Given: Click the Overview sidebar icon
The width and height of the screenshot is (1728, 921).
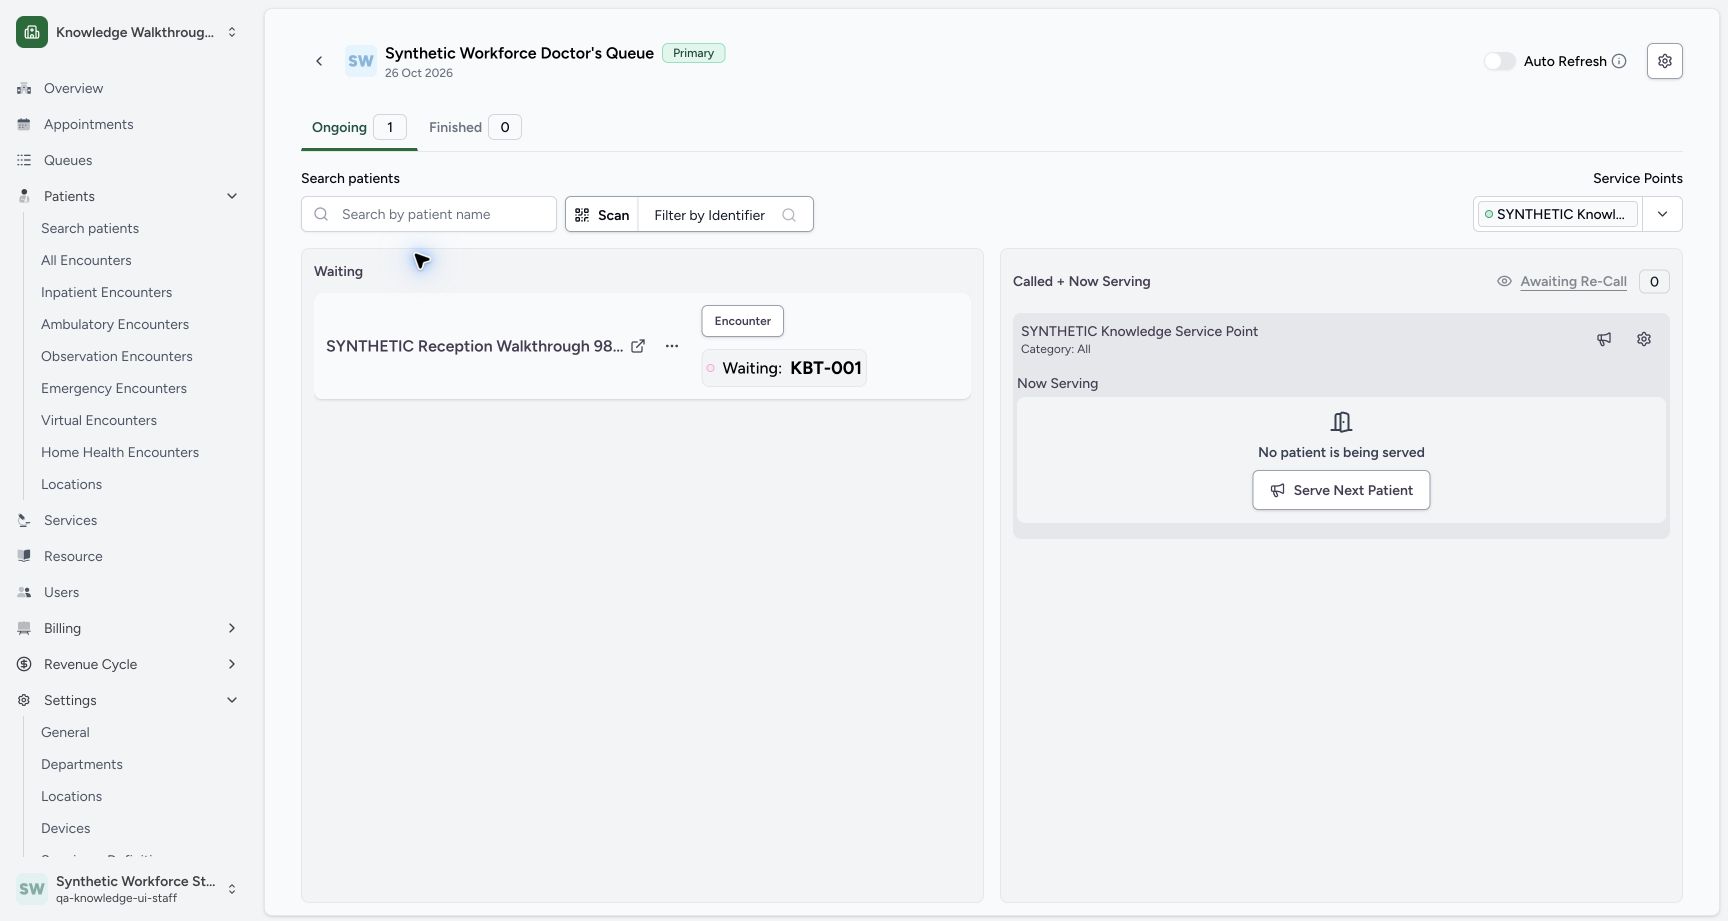Looking at the screenshot, I should coord(24,88).
